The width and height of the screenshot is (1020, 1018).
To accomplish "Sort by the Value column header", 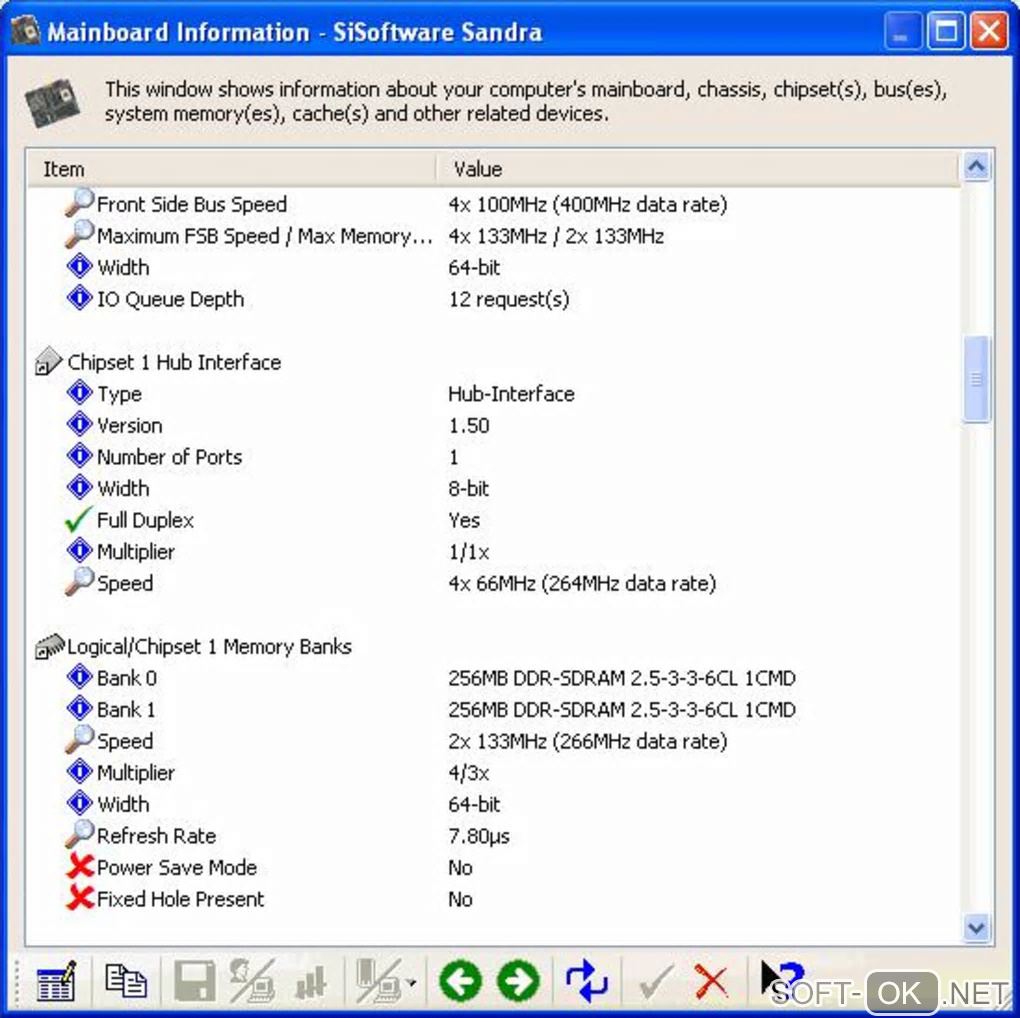I will (x=697, y=169).
